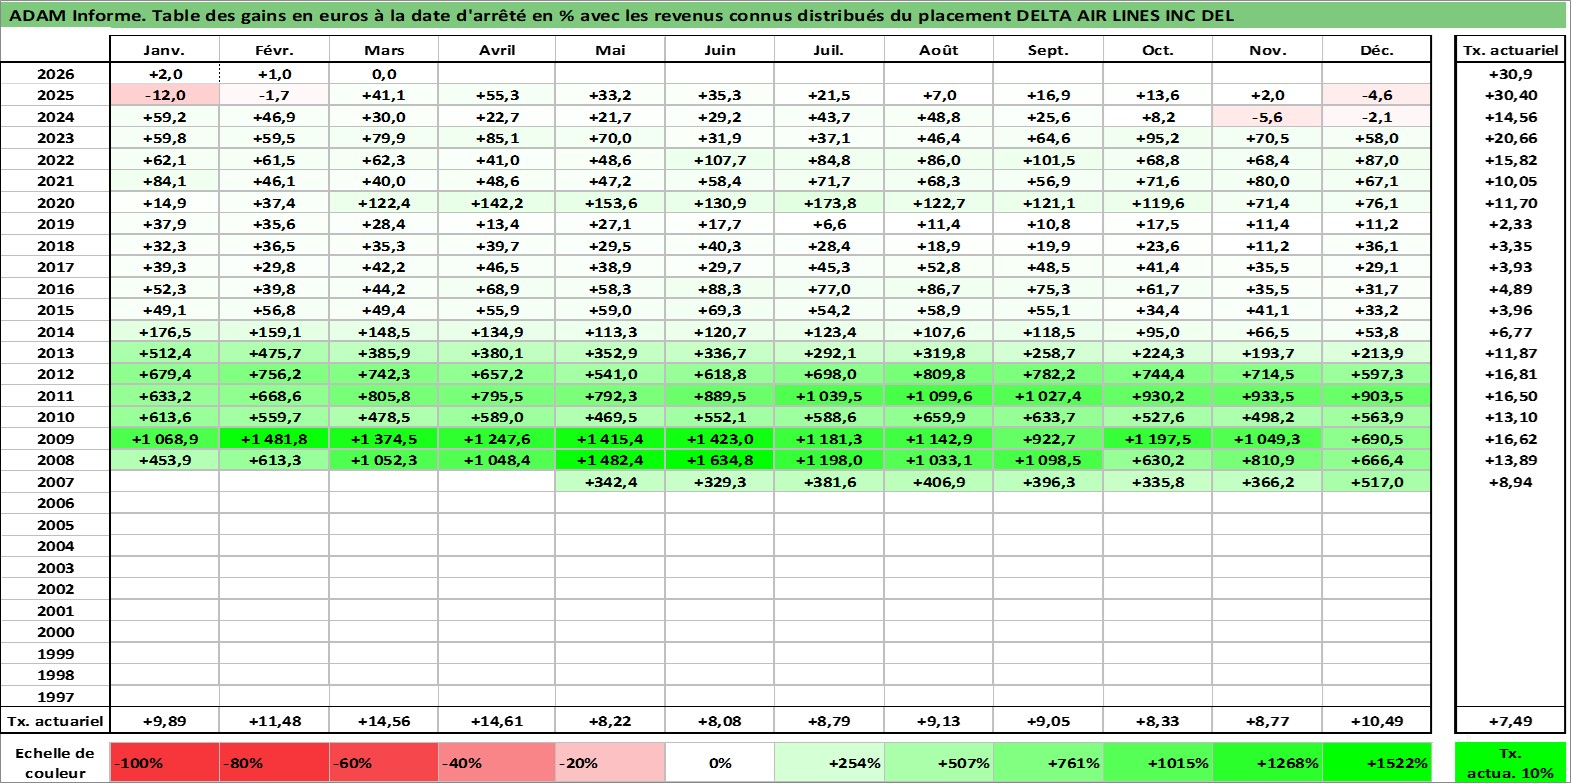Select the +52,8 cell in August 2017

[x=938, y=267]
